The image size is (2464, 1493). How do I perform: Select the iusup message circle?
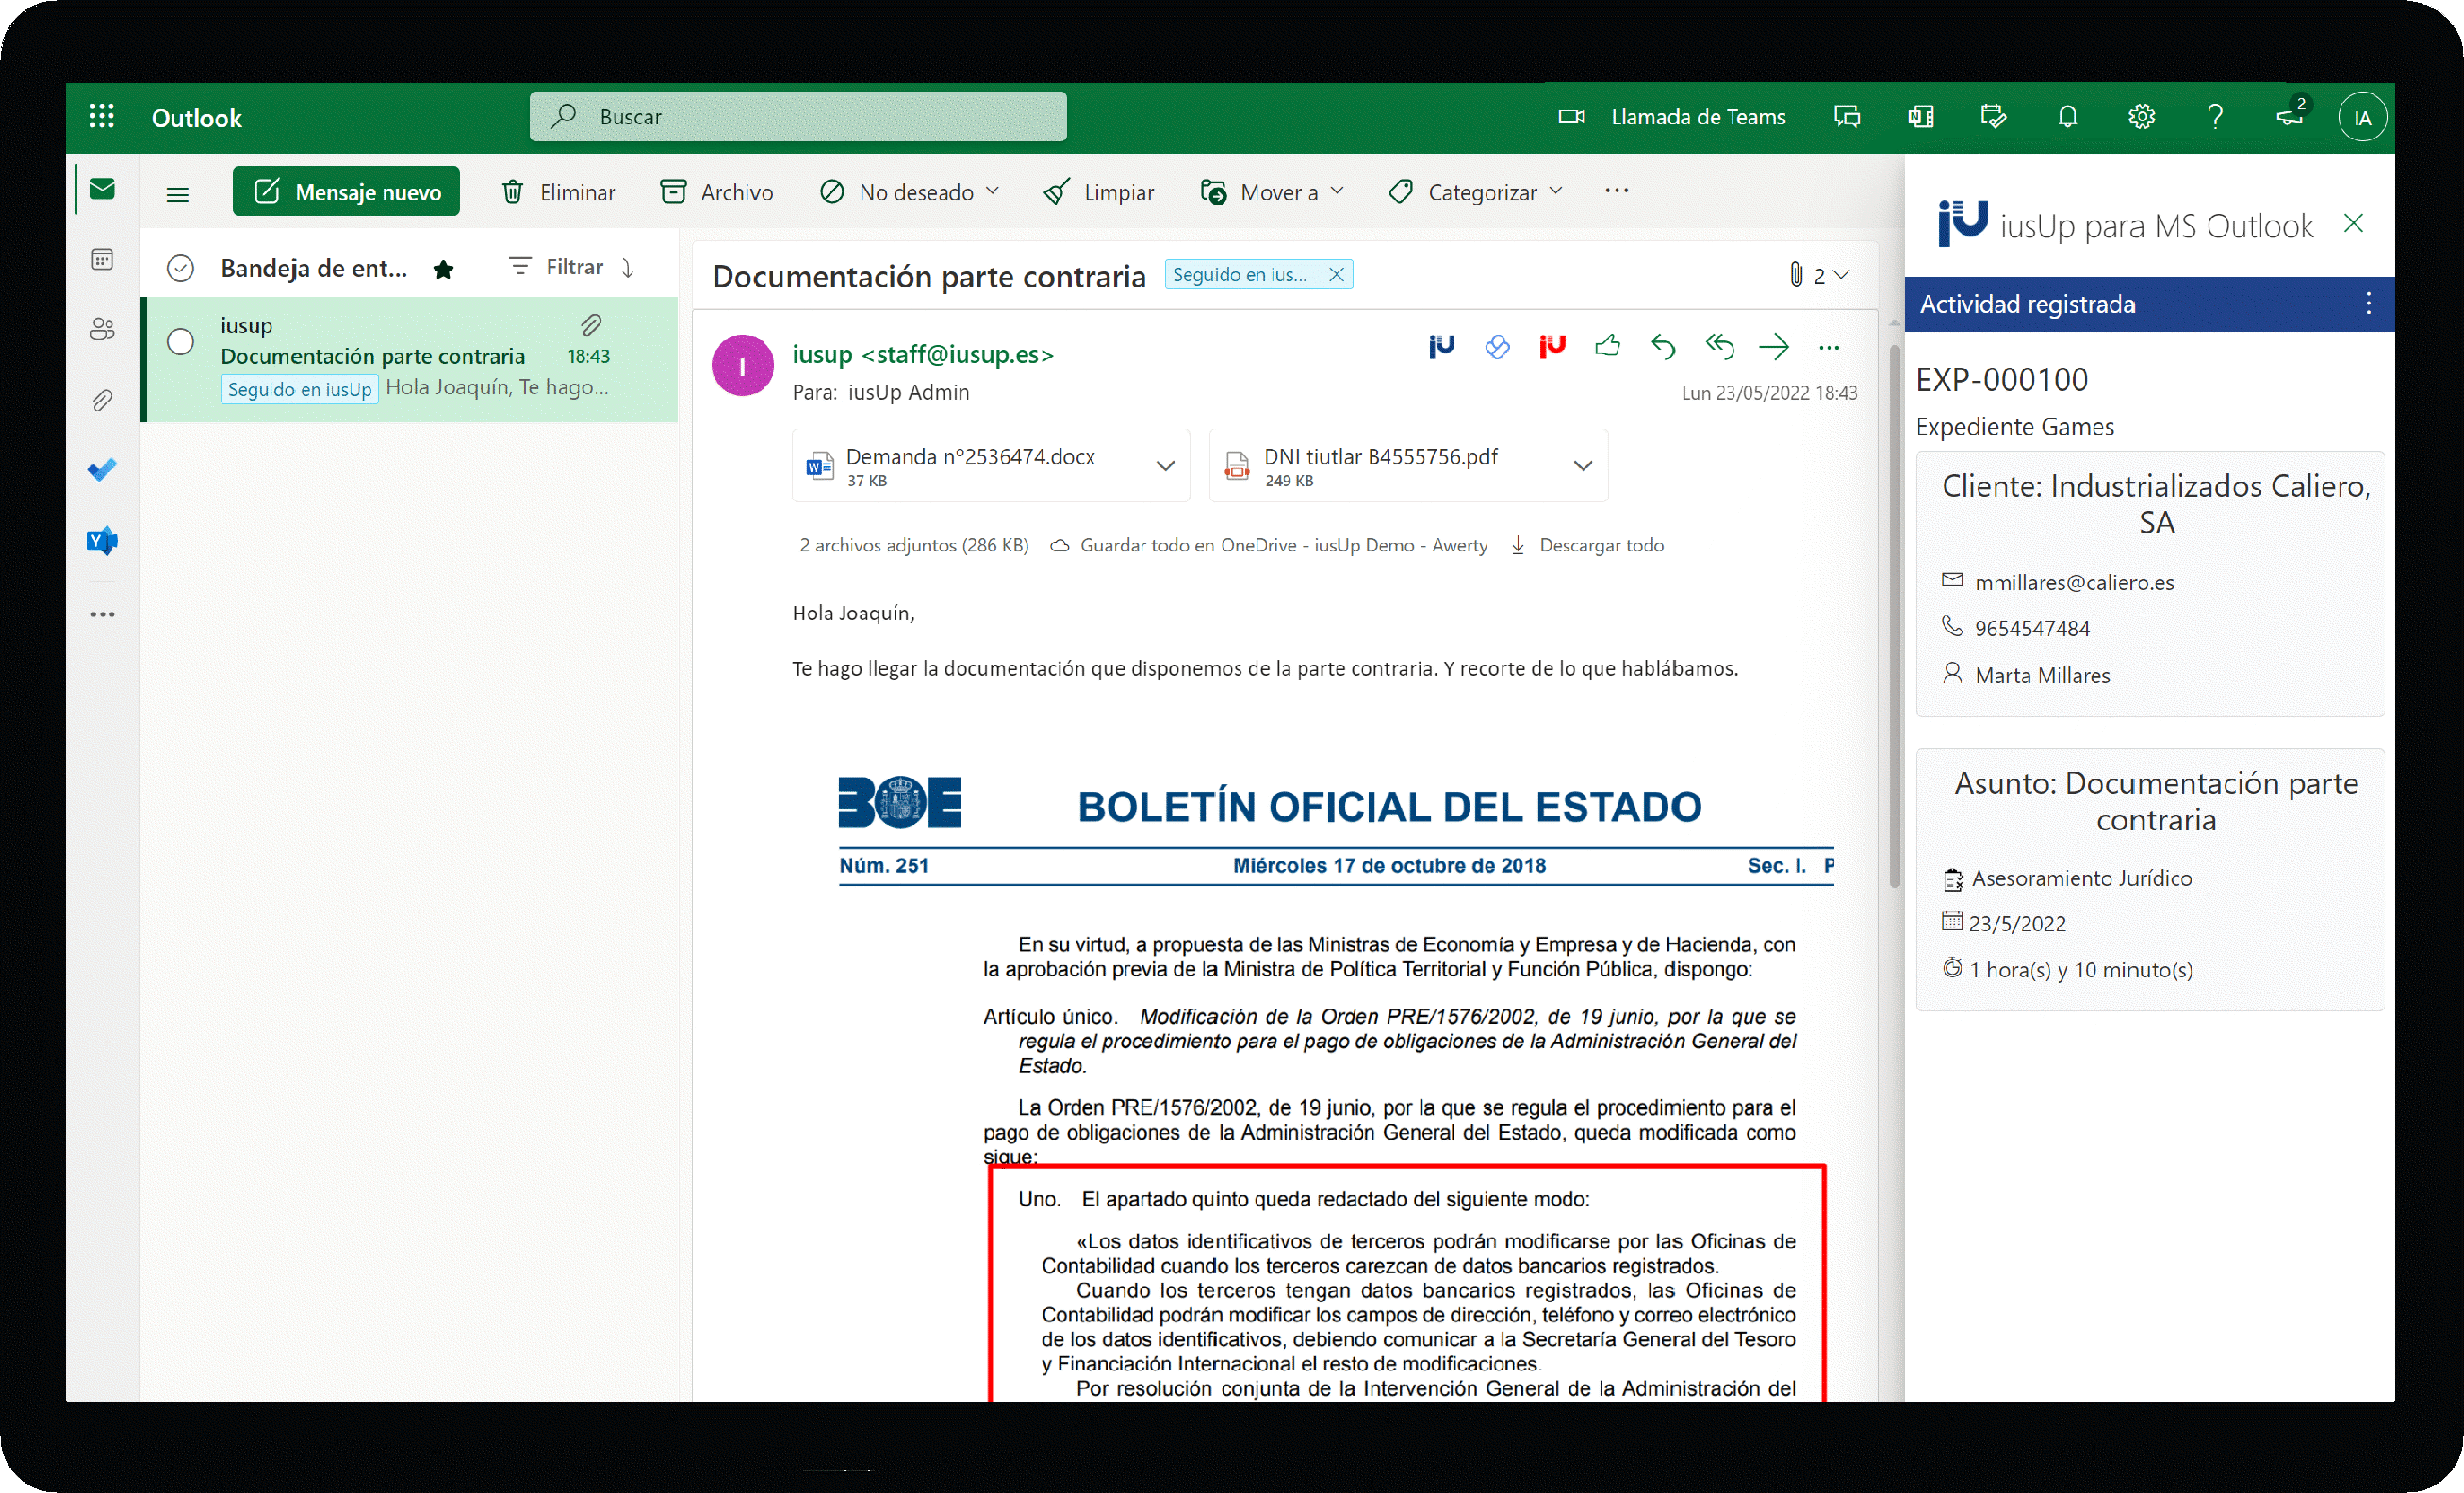[180, 341]
